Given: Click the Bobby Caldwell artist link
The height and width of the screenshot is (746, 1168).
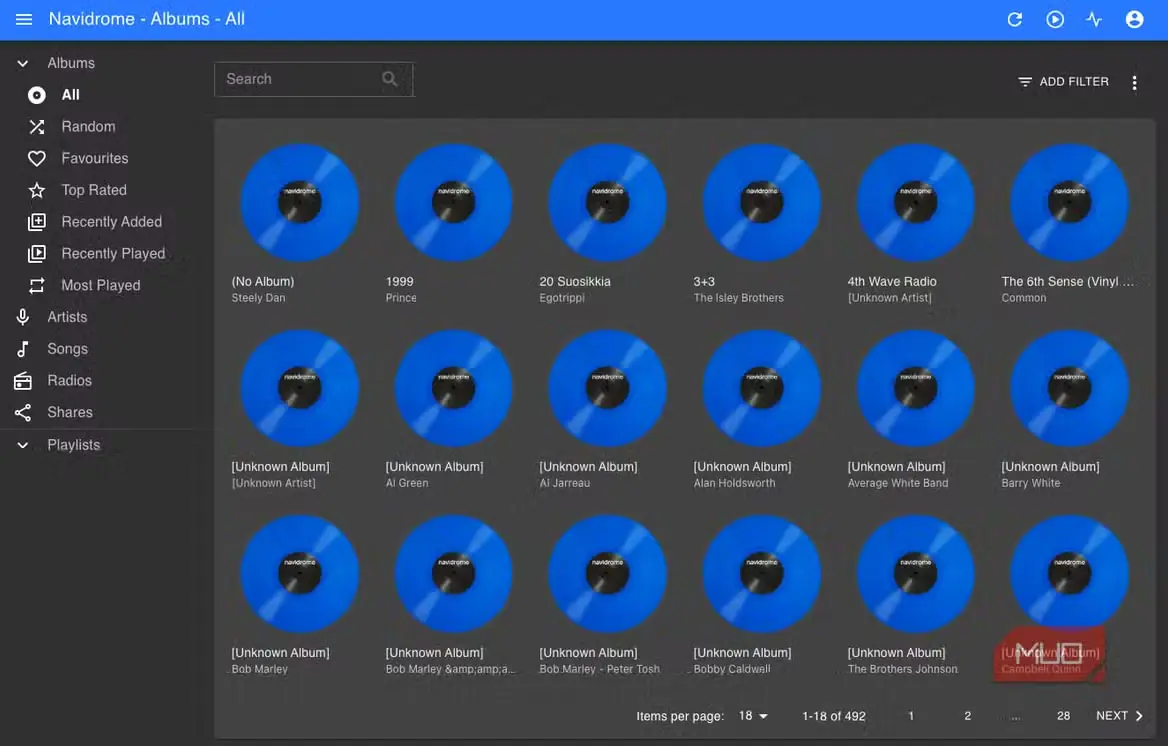Looking at the screenshot, I should point(731,668).
